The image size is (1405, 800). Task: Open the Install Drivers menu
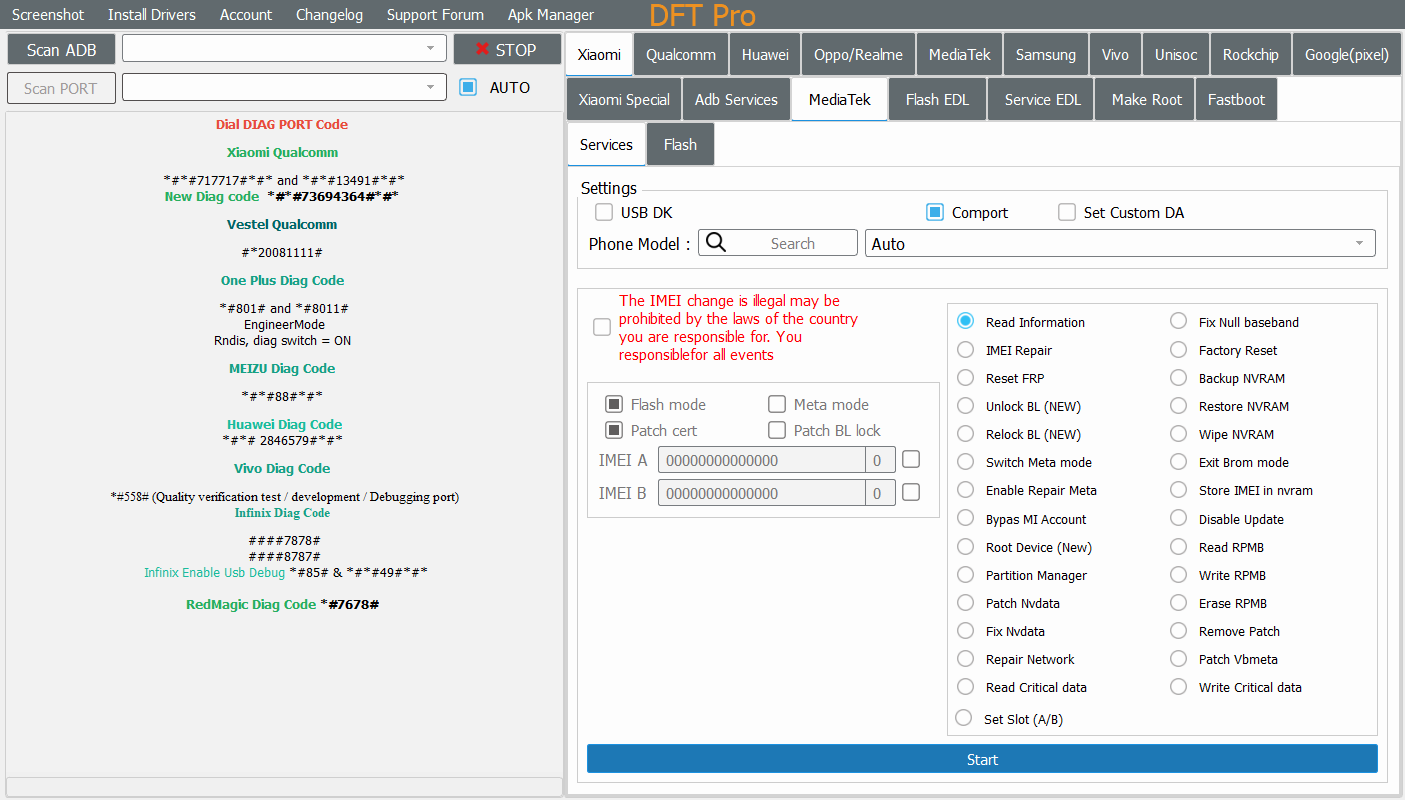coord(152,15)
